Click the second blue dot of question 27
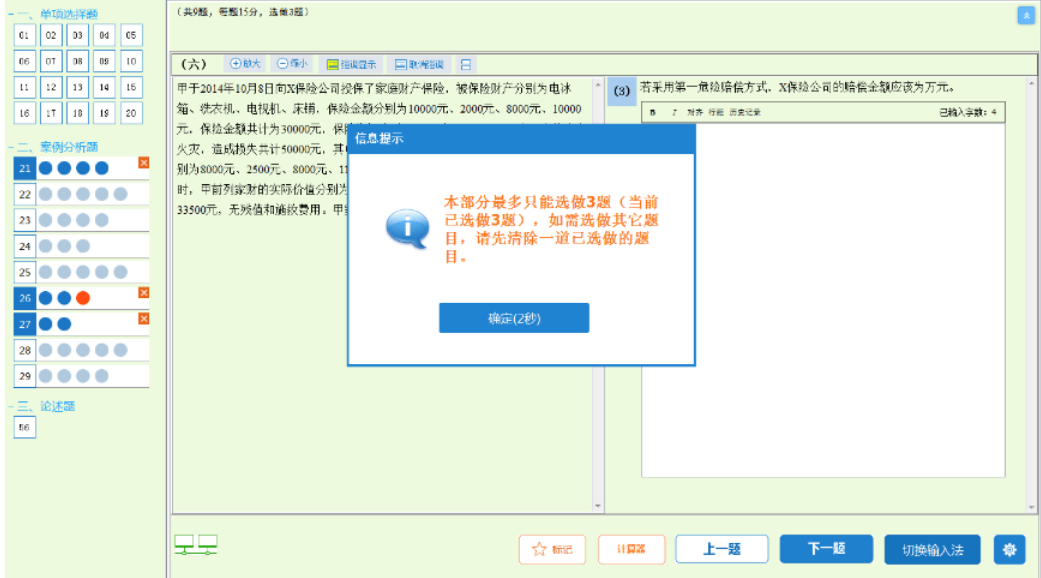 point(64,324)
